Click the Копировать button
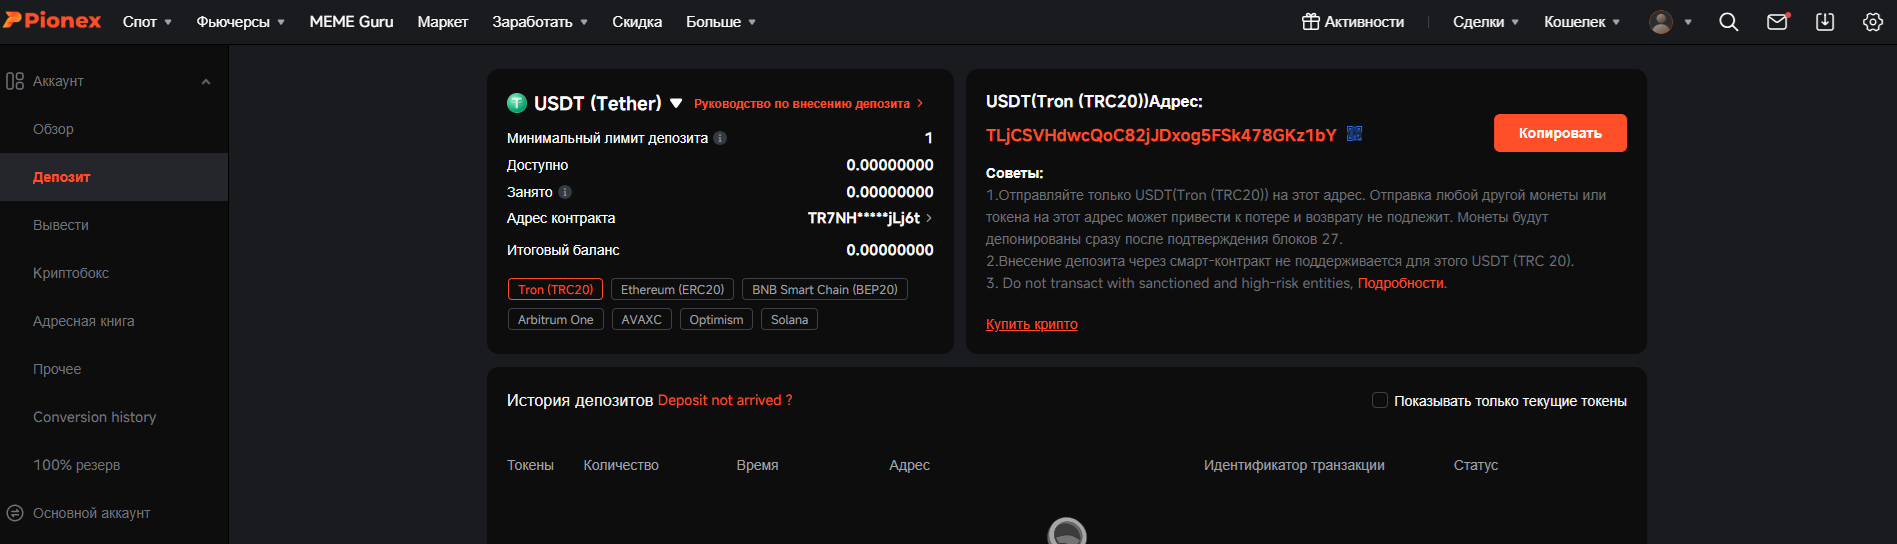 (1560, 133)
